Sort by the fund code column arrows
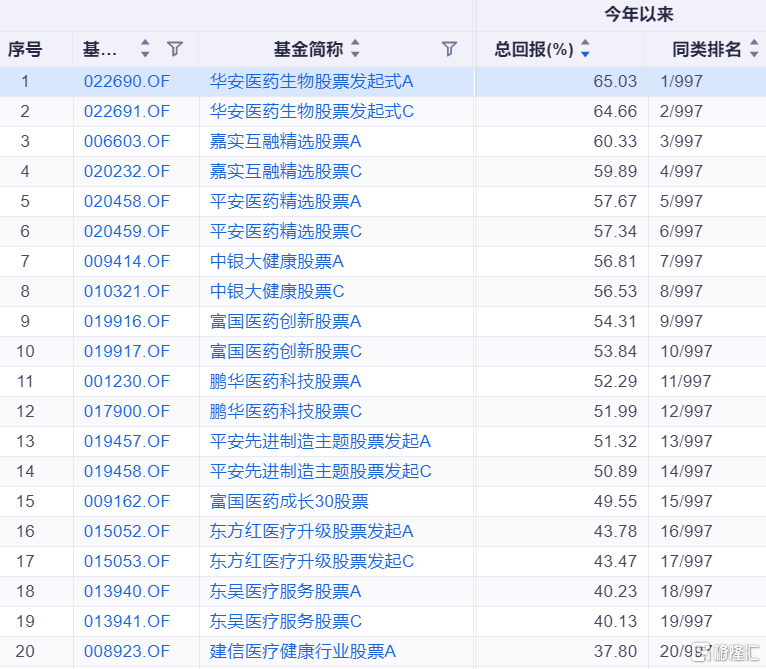766x669 pixels. tap(145, 49)
